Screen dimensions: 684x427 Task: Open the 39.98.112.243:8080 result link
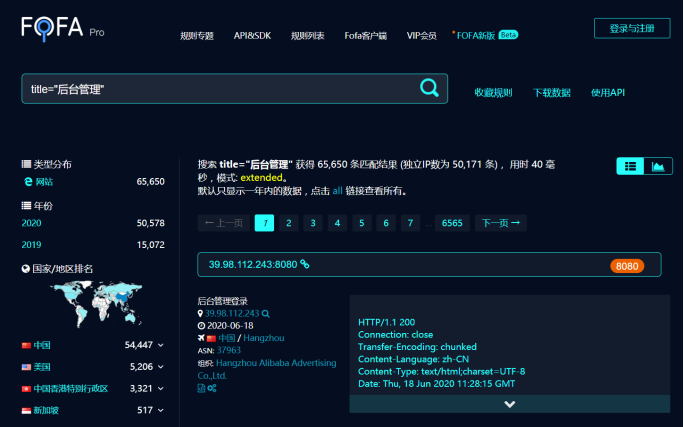point(253,264)
